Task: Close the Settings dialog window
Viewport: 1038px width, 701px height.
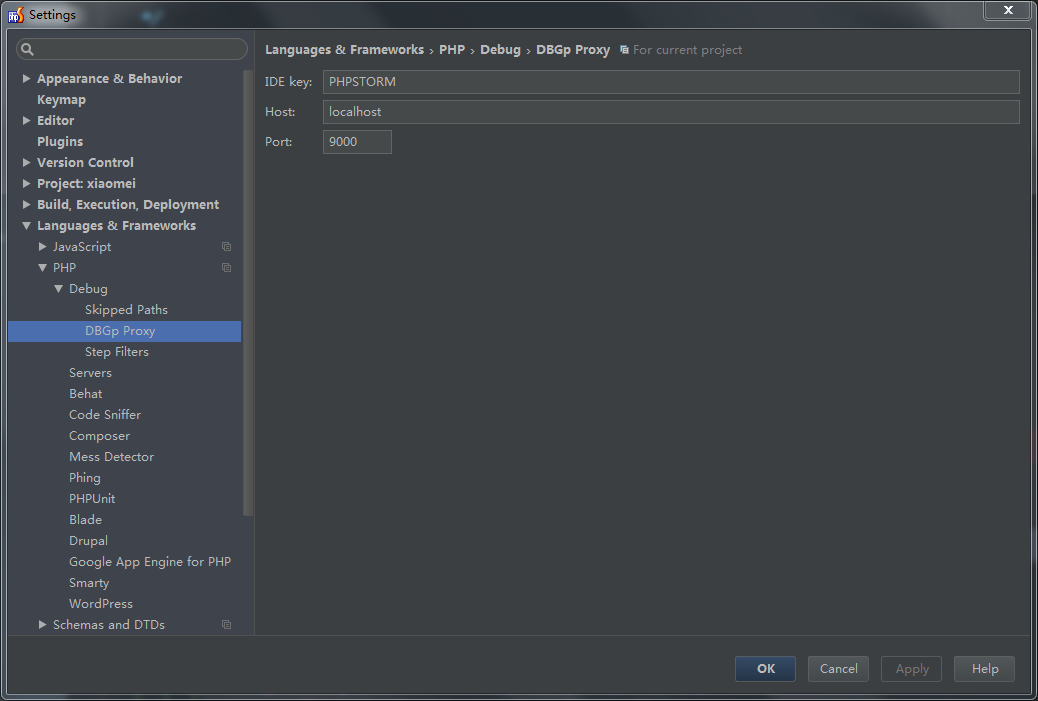Action: (x=1008, y=11)
